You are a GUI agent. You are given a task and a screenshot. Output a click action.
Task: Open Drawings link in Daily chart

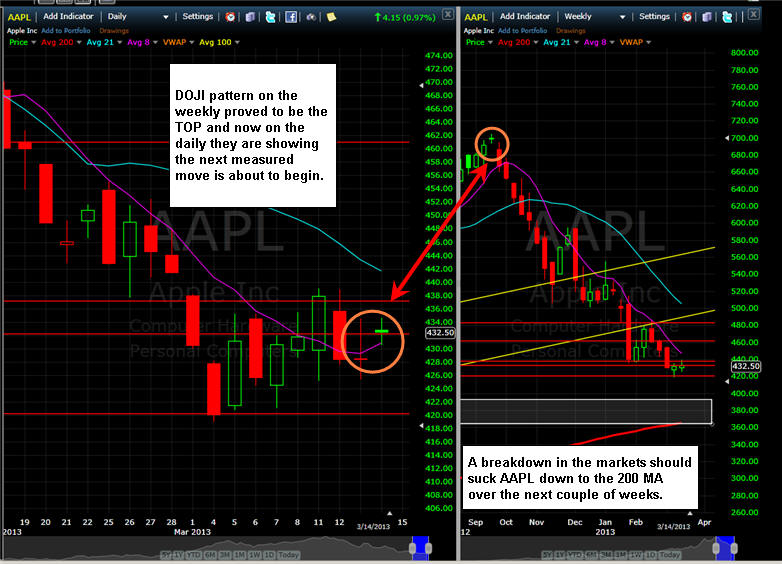click(x=114, y=30)
